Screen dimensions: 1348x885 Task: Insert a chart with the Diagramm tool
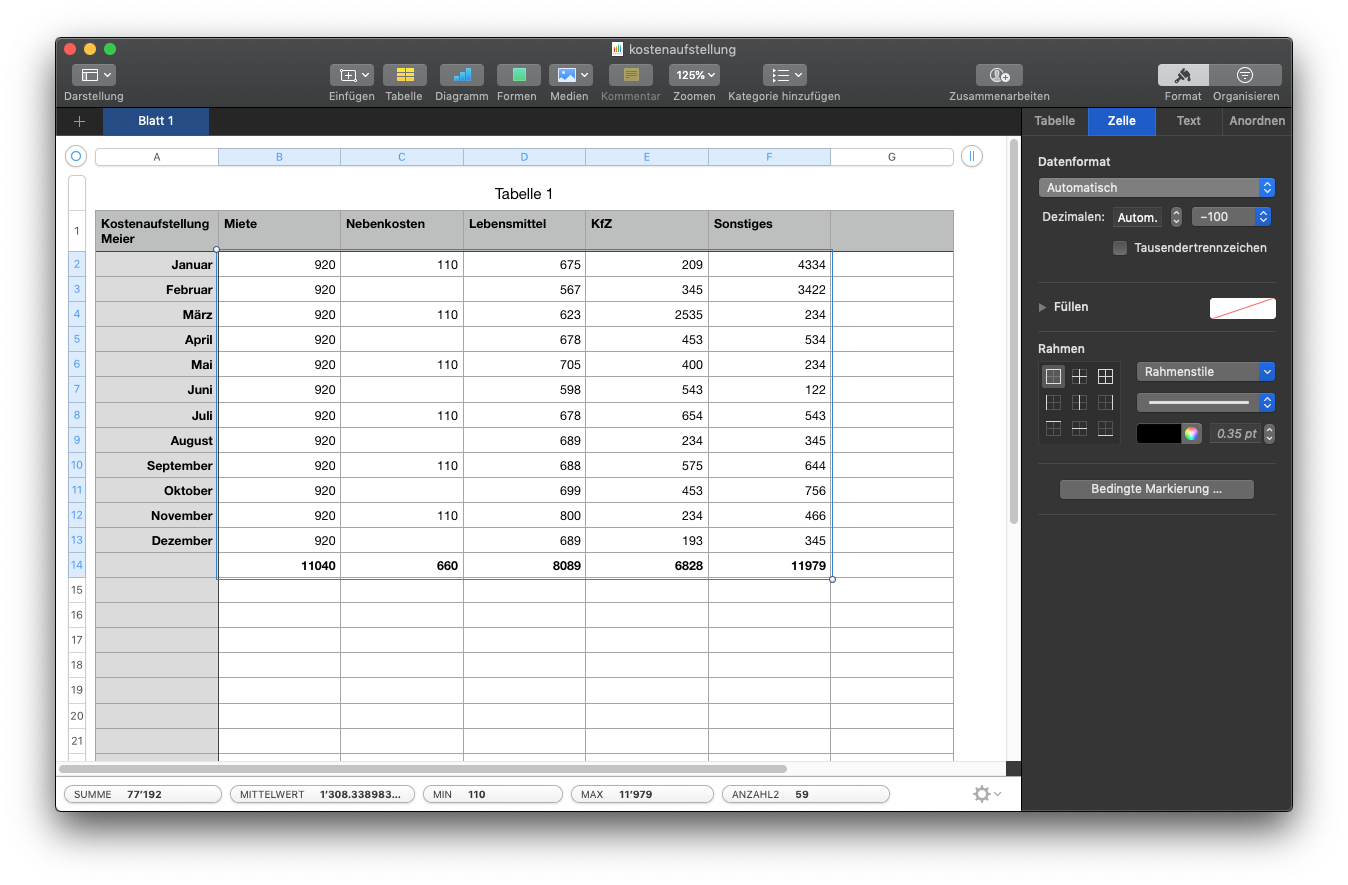(x=461, y=75)
